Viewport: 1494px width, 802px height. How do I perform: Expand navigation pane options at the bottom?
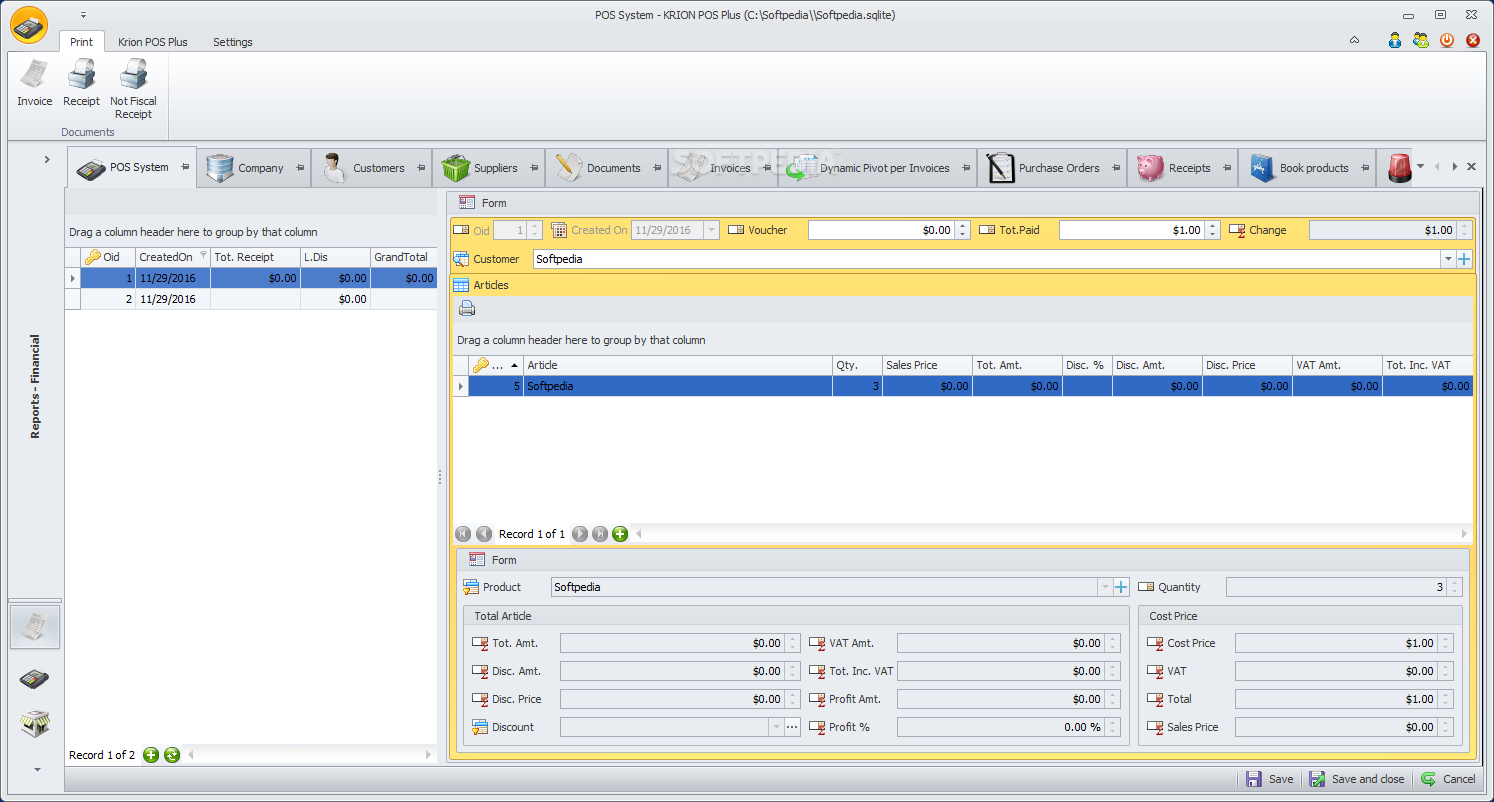(x=37, y=769)
